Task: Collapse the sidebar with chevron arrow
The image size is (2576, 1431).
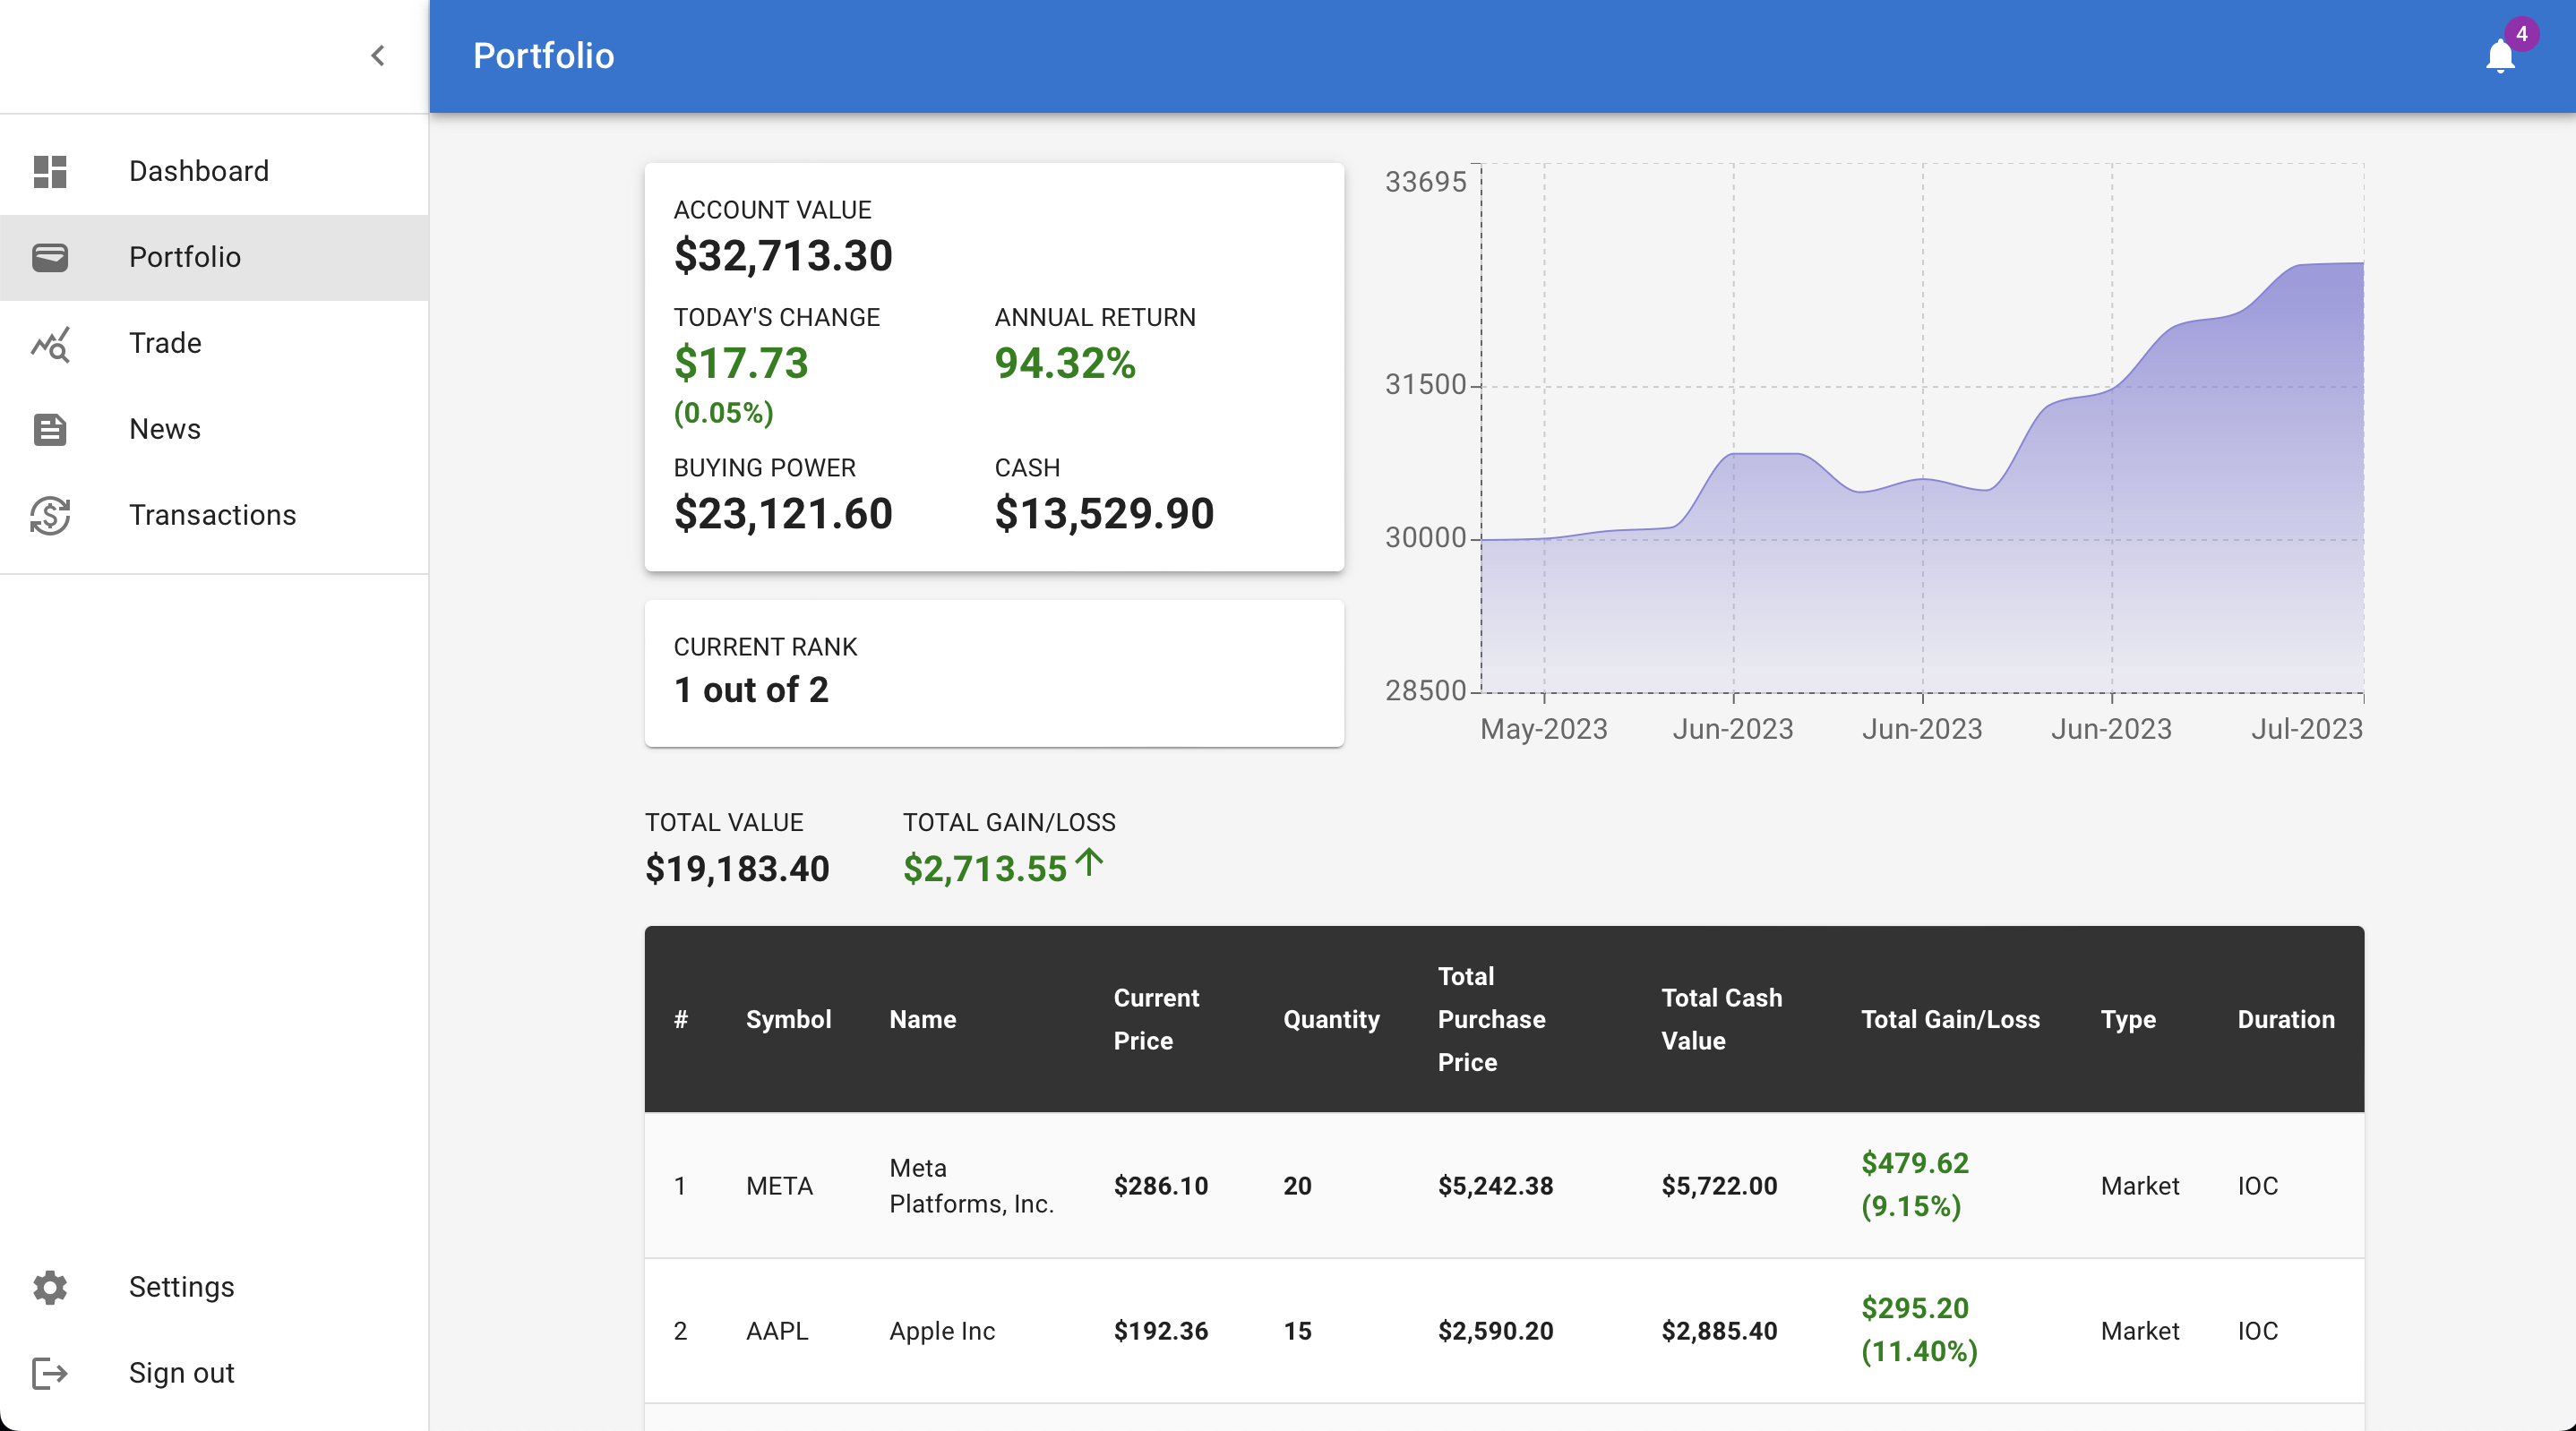Action: pyautogui.click(x=378, y=56)
